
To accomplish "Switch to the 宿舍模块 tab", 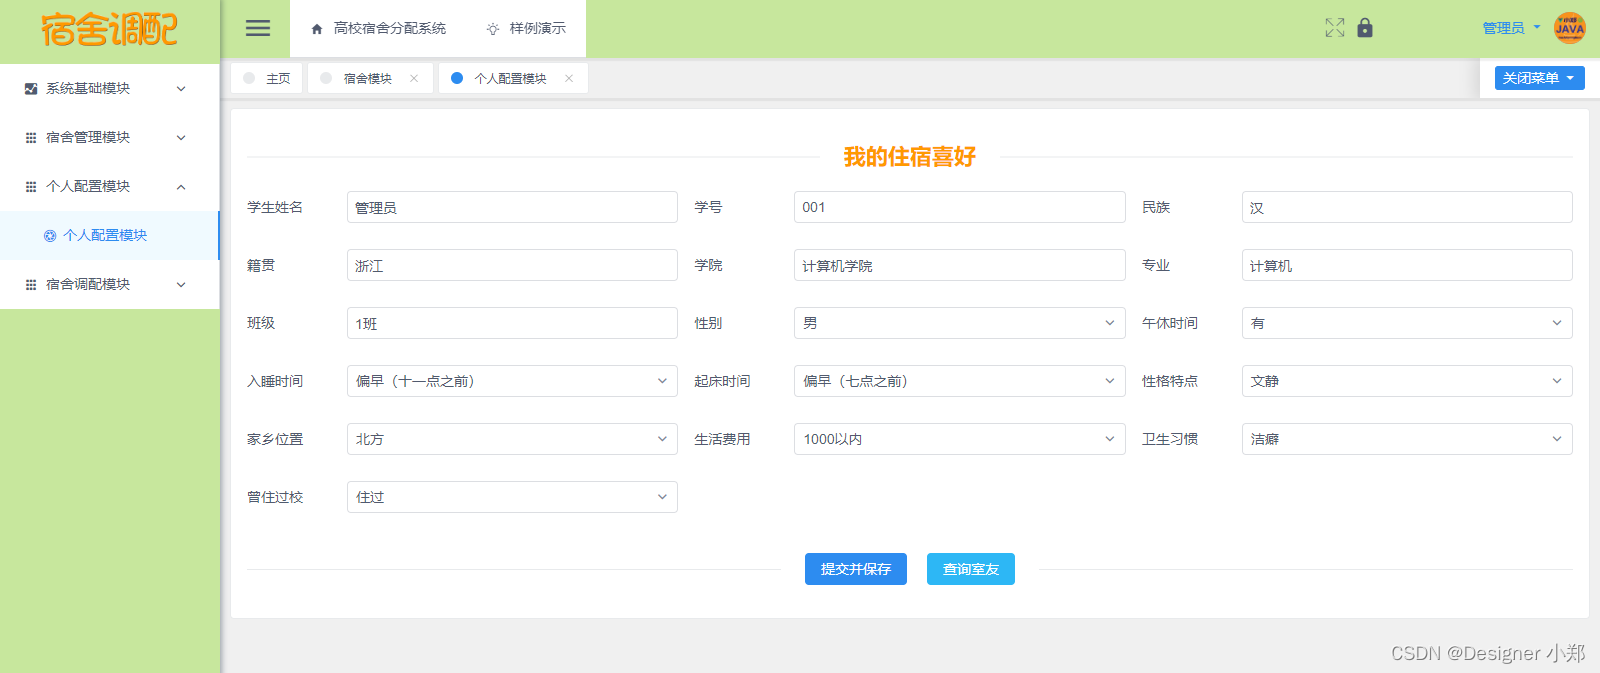I will point(370,78).
